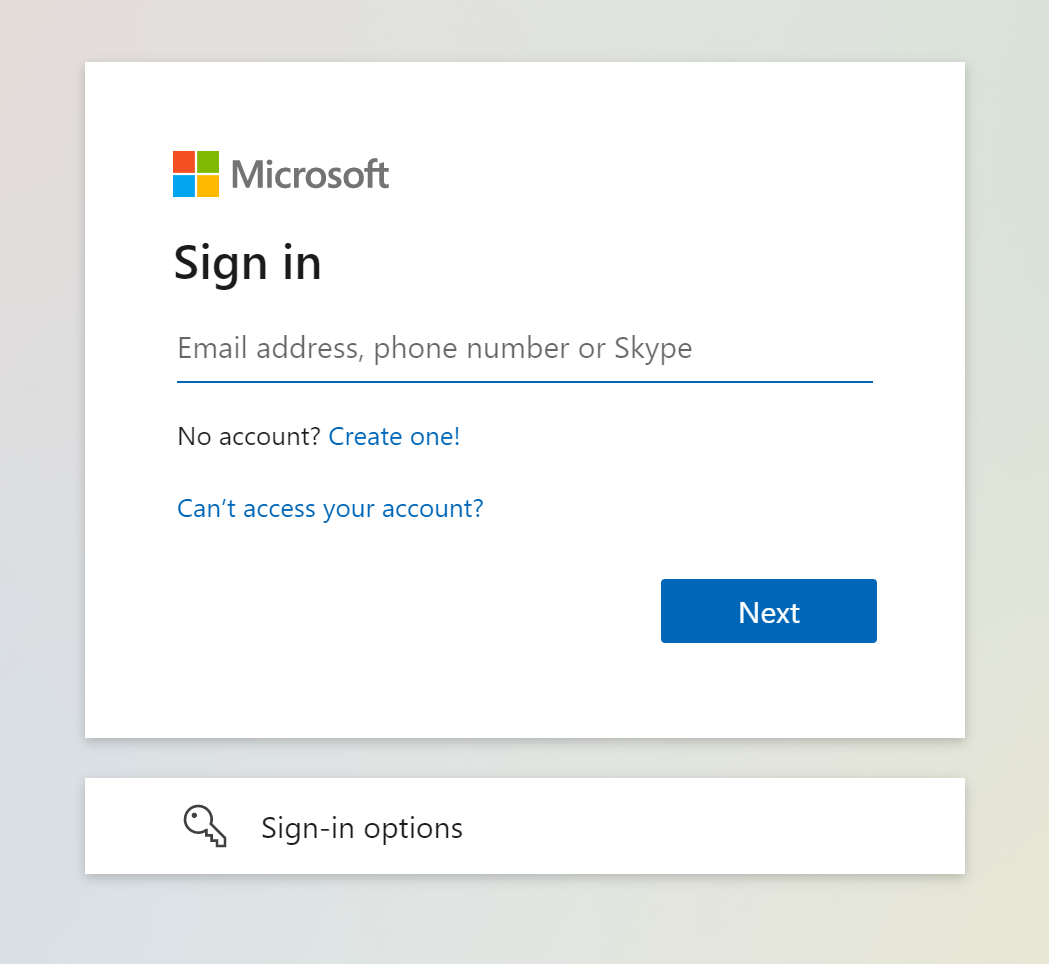Click the red square in Microsoft logo

[x=184, y=162]
